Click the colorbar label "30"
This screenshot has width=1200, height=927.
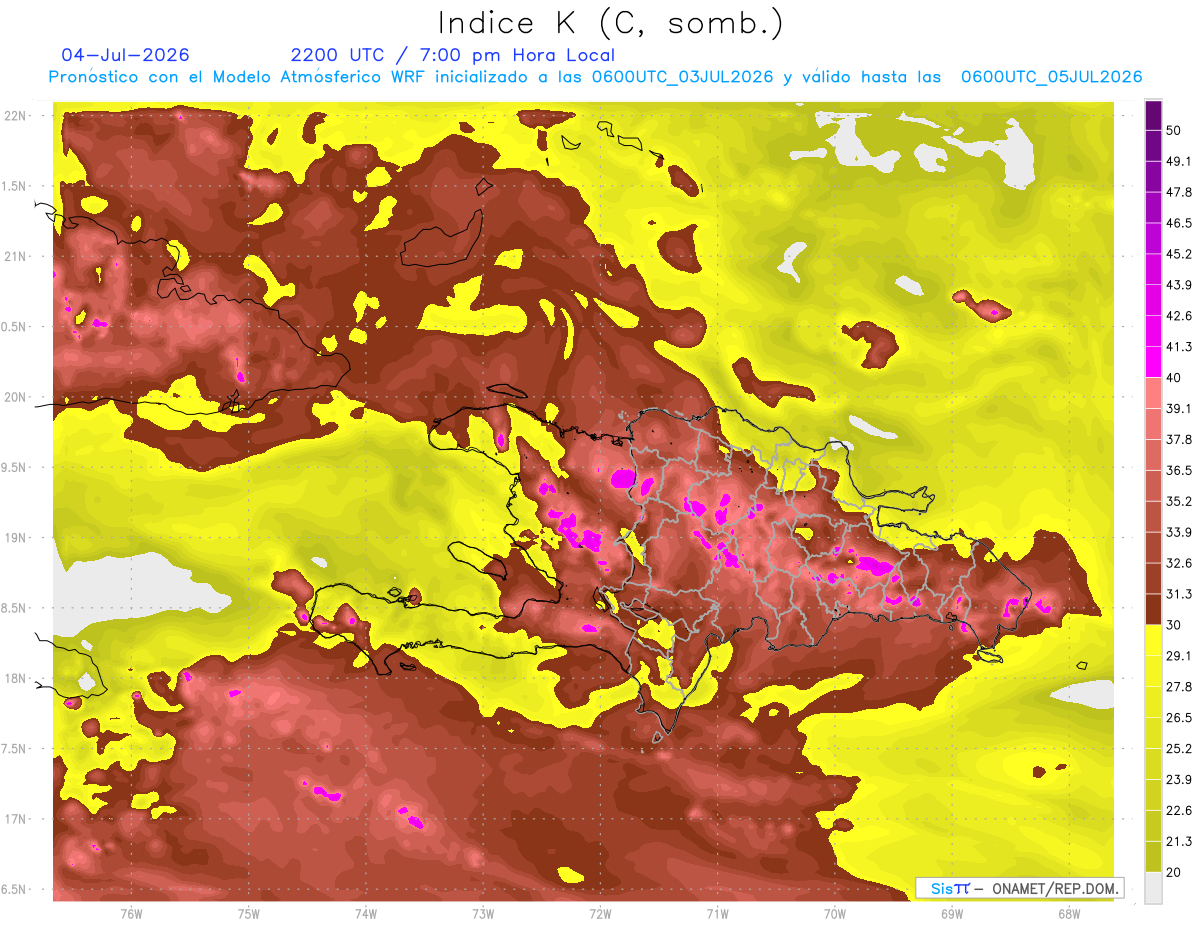coord(1174,625)
